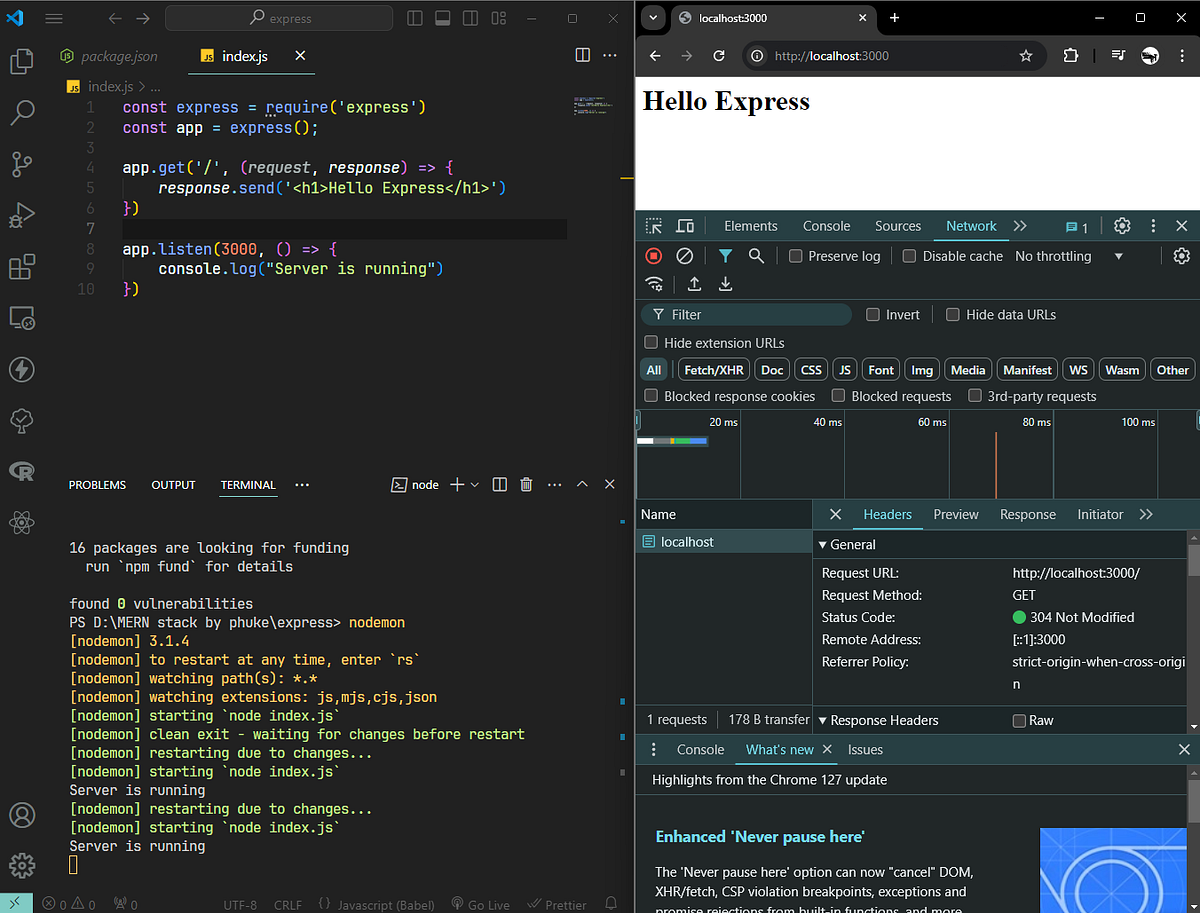Switch to the Console tab in DevTools
Viewport: 1200px width, 913px height.
[x=826, y=226]
